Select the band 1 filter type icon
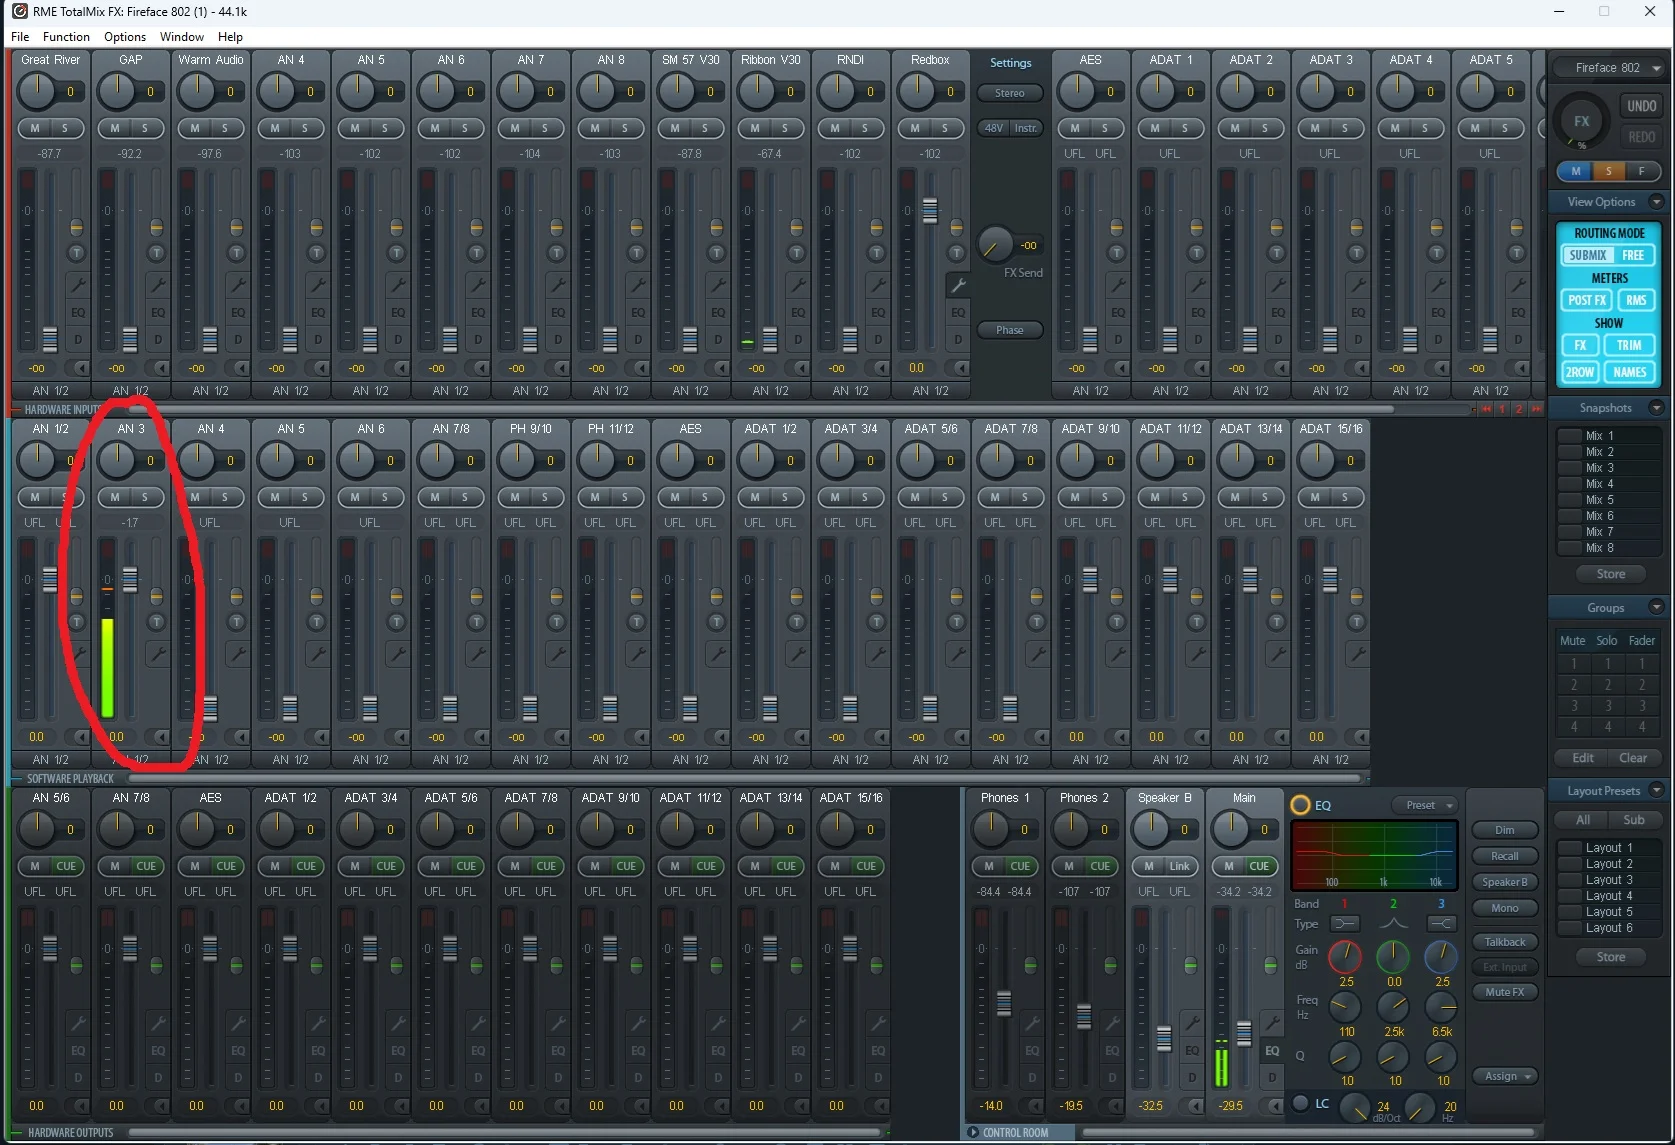Image resolution: width=1675 pixels, height=1145 pixels. tap(1345, 923)
